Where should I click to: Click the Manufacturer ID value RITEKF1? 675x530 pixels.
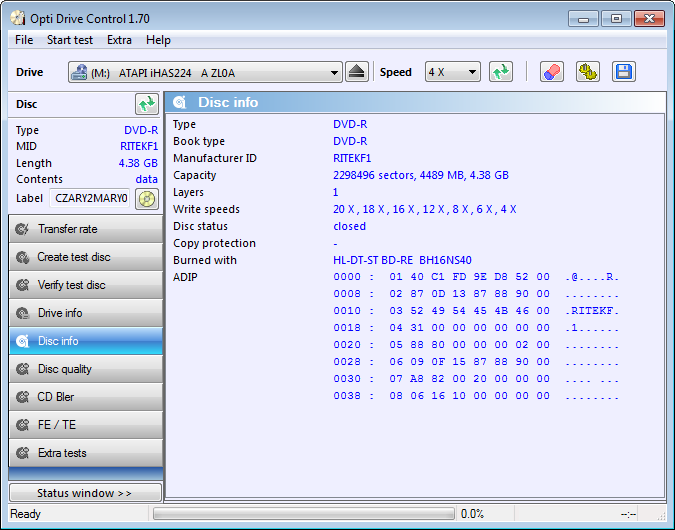(x=352, y=158)
